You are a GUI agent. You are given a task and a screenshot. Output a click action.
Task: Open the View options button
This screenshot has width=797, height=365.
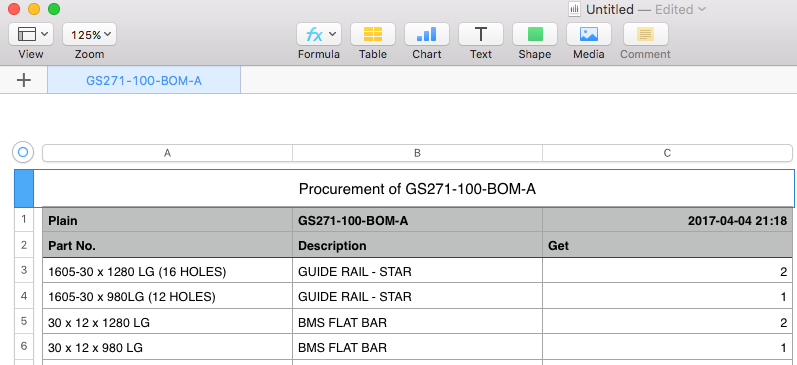tap(30, 35)
